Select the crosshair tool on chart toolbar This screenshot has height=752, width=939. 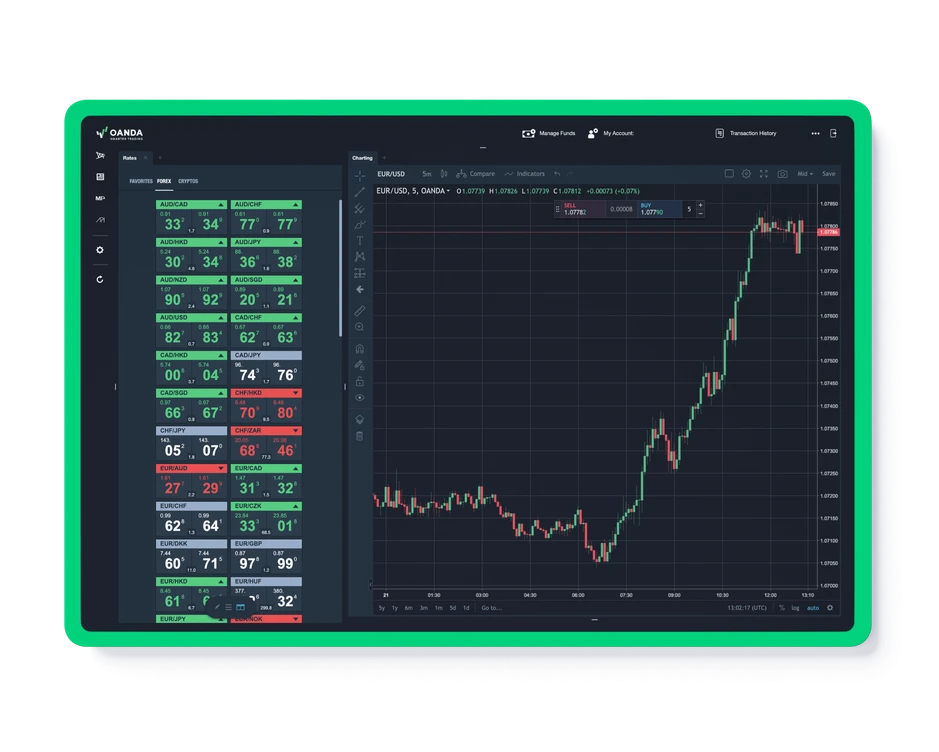click(361, 175)
